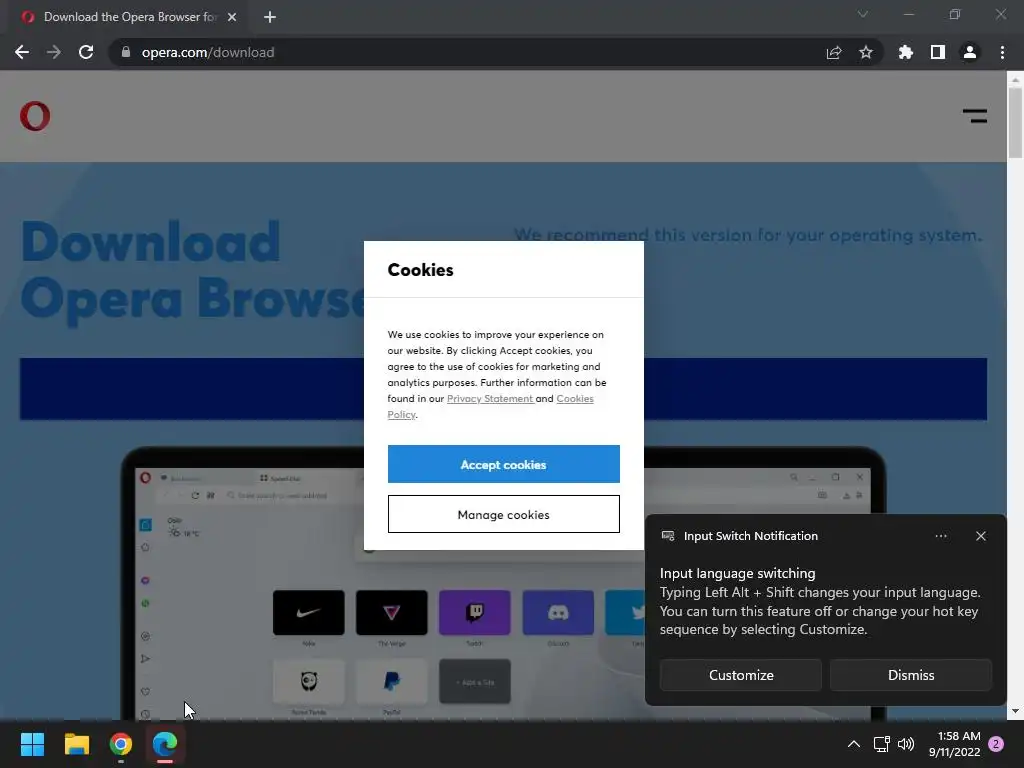
Task: Open the volume control in the tray
Action: coord(906,744)
